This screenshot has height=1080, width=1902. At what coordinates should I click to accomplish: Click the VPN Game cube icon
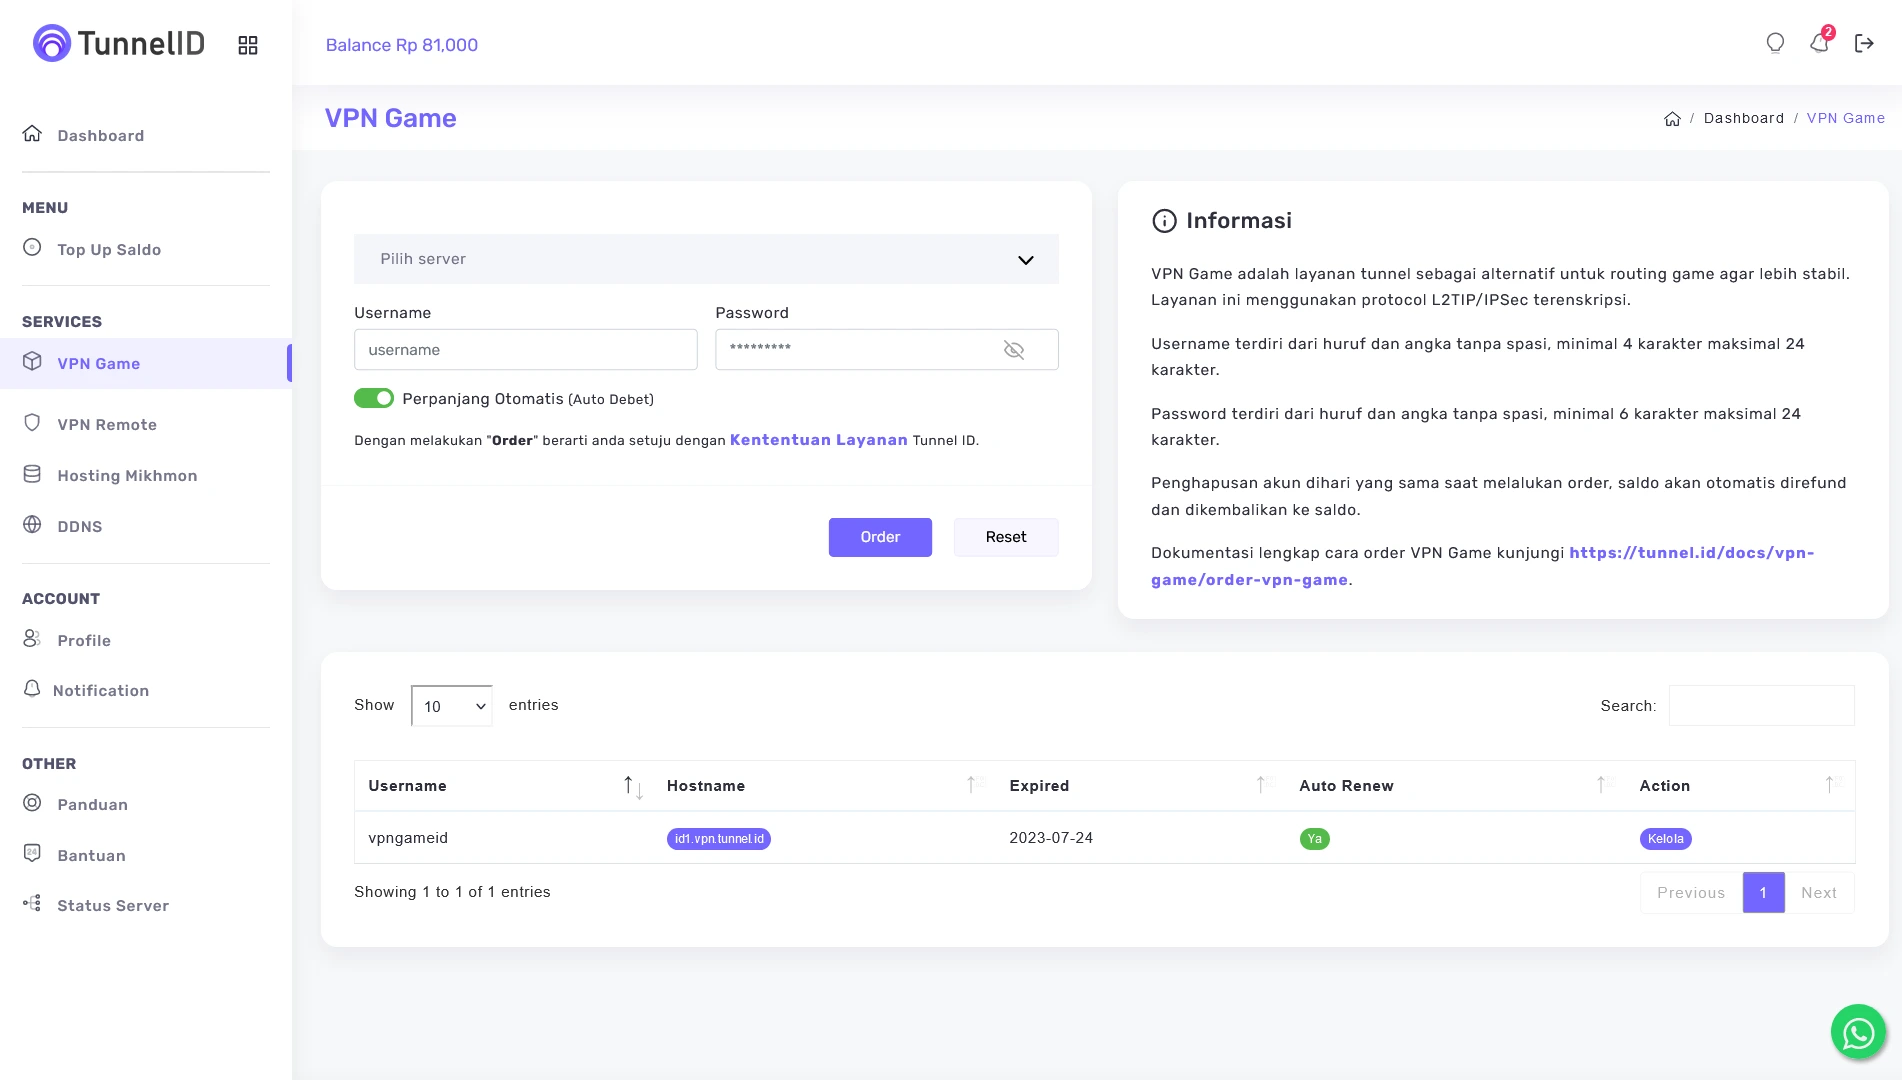pyautogui.click(x=32, y=361)
